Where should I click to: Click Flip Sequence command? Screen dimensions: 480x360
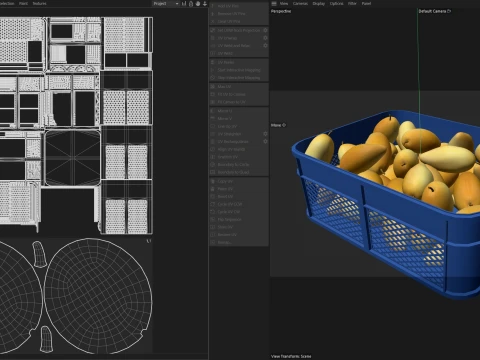pyautogui.click(x=239, y=220)
